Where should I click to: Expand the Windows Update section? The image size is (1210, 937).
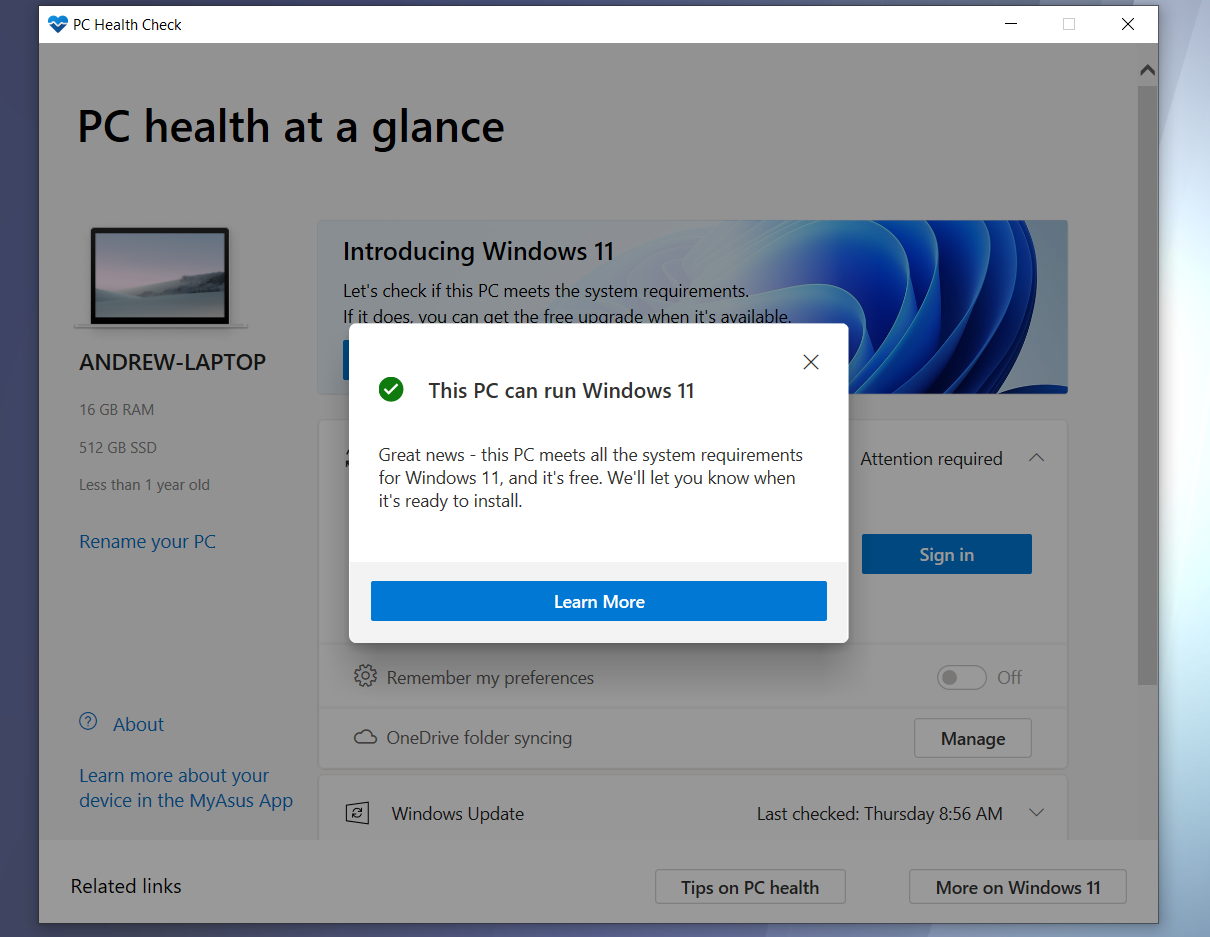pos(1036,813)
